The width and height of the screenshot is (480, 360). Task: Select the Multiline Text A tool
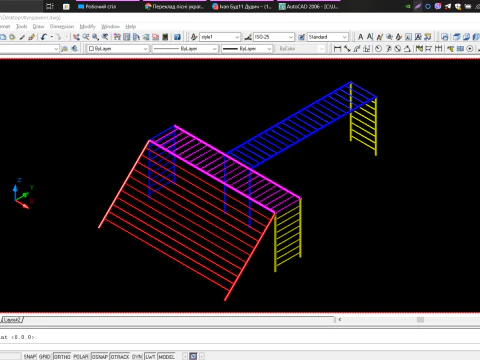tap(360, 37)
